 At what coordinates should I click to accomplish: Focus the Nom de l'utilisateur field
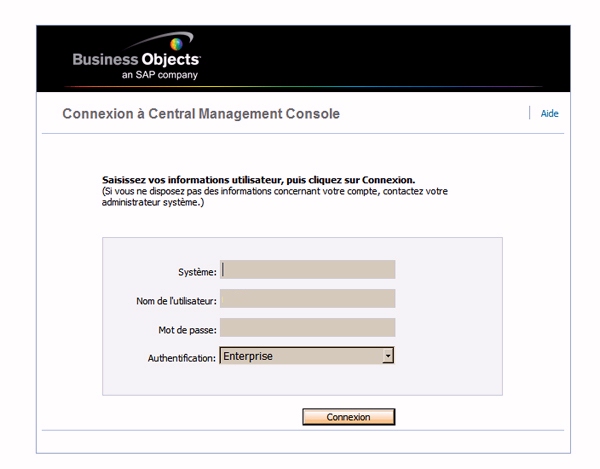pos(308,298)
